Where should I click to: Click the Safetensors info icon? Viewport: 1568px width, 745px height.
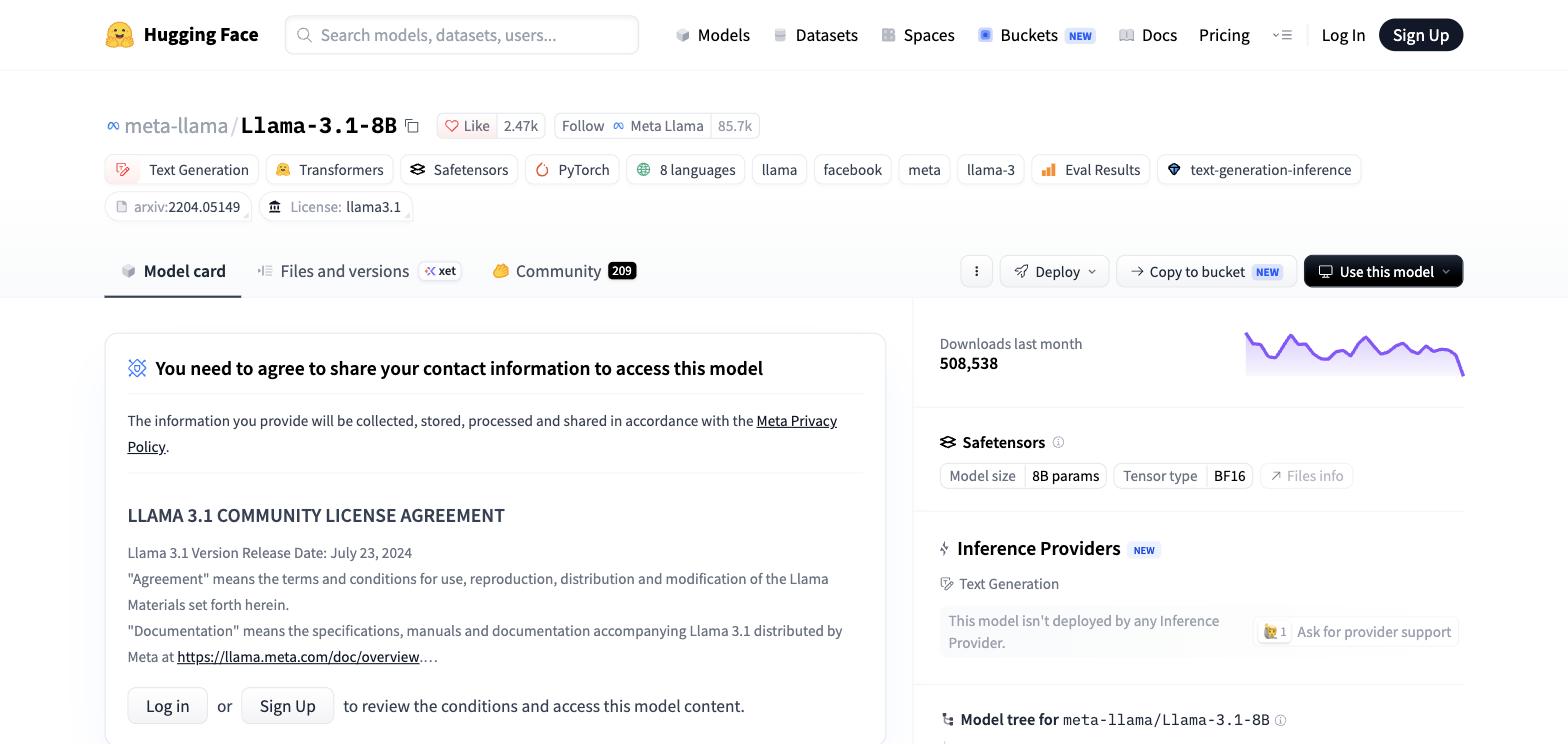pyautogui.click(x=1058, y=442)
